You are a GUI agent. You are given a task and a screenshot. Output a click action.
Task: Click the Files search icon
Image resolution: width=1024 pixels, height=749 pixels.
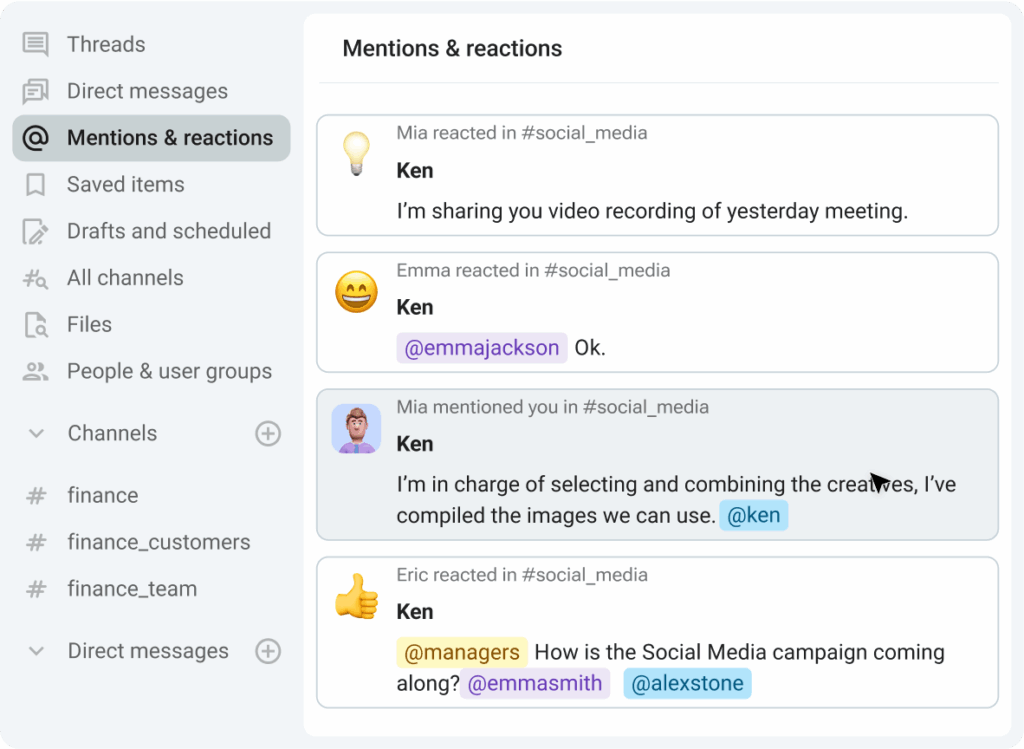[x=36, y=325]
